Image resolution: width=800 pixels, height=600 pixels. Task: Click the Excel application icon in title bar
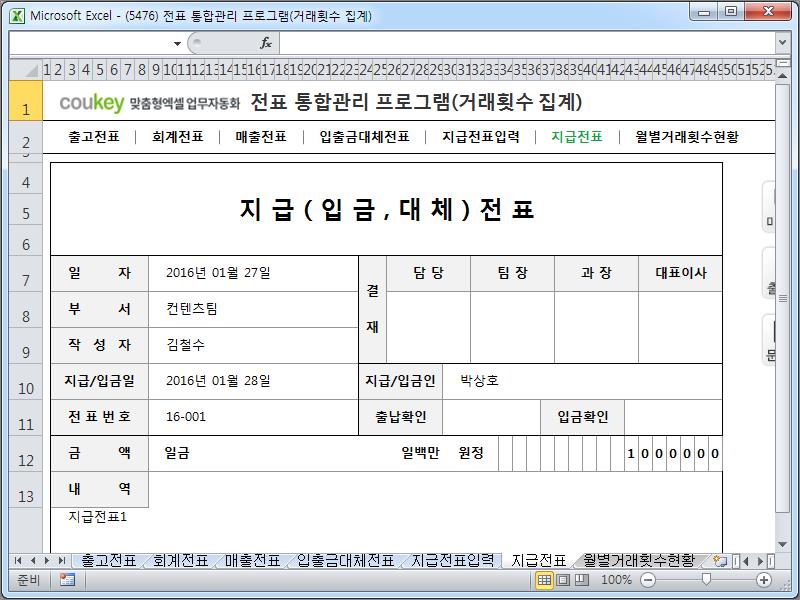click(x=17, y=15)
